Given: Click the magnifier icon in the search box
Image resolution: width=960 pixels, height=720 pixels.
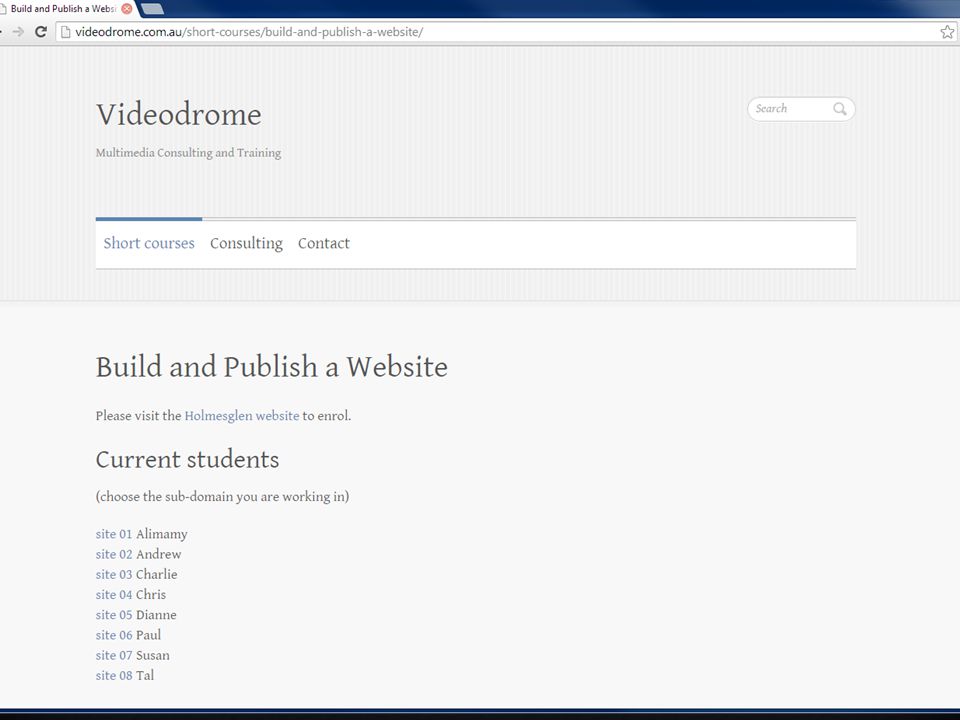Looking at the screenshot, I should (x=839, y=109).
